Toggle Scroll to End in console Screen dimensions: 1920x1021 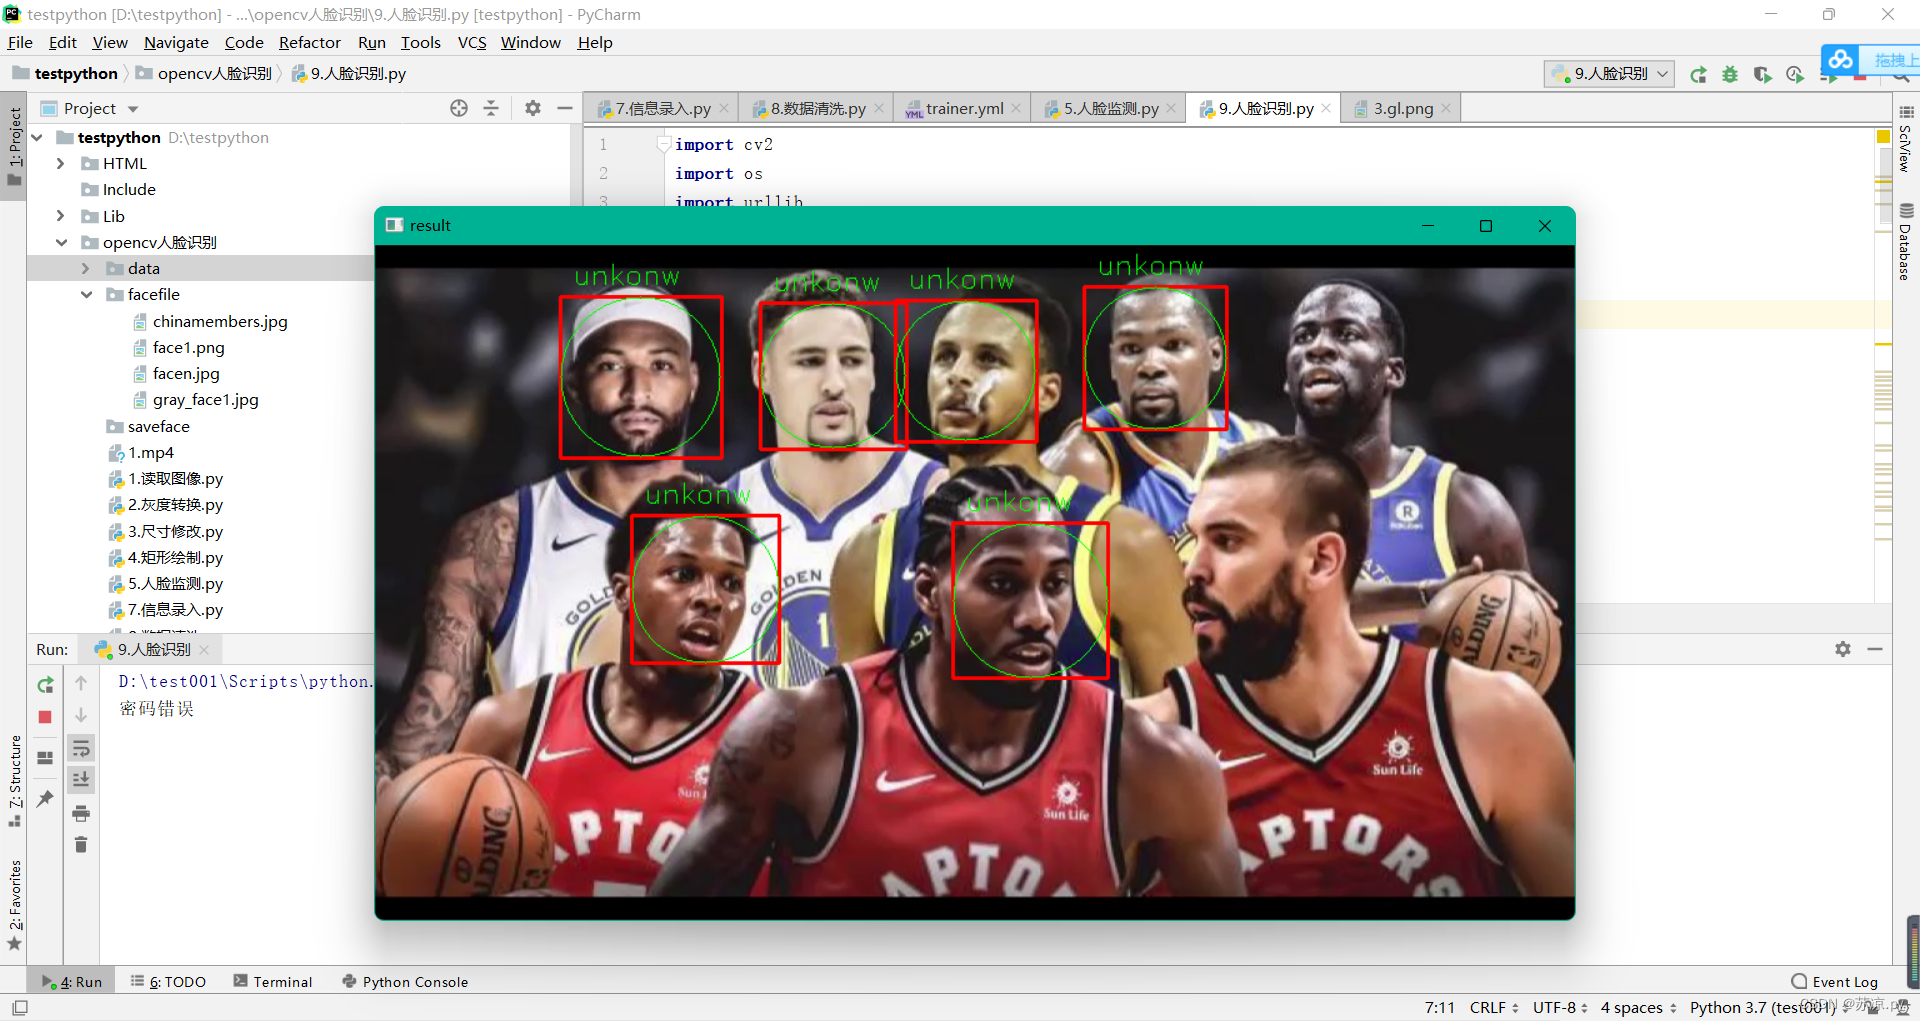pos(81,780)
